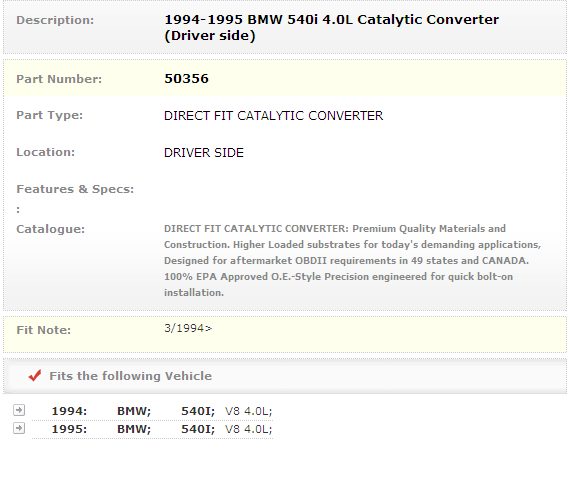Click V8 4.0L engine in 1994 row

249,411
